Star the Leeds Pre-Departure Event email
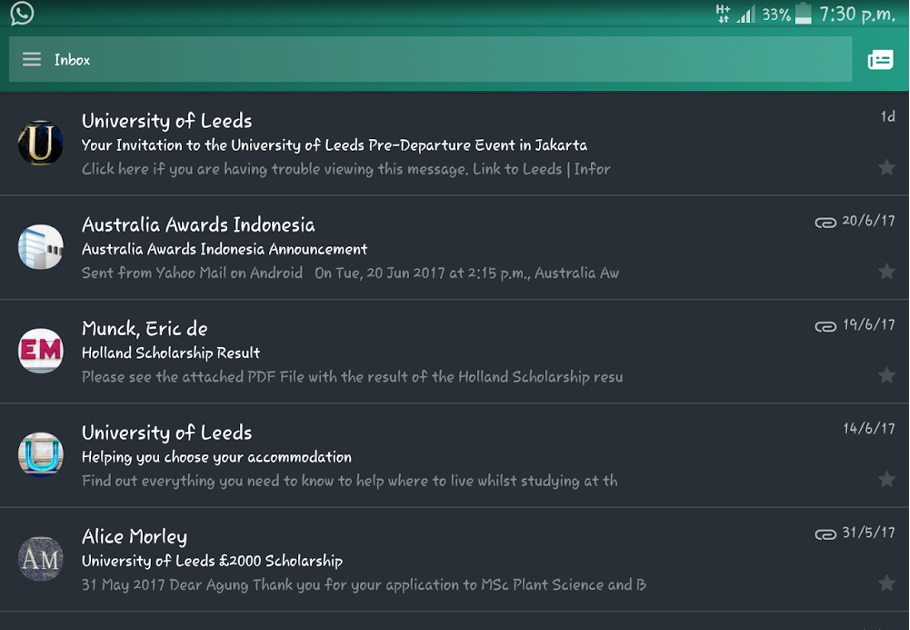The image size is (910, 630). pyautogui.click(x=886, y=167)
